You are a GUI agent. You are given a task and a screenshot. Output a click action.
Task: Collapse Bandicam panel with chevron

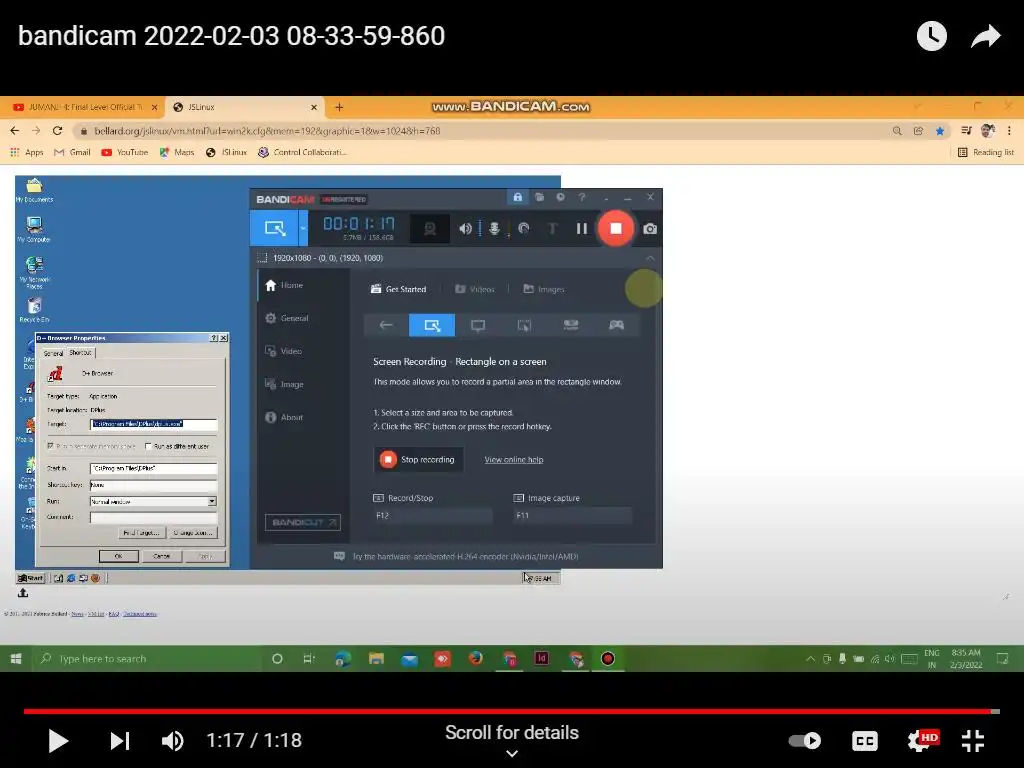pos(650,258)
